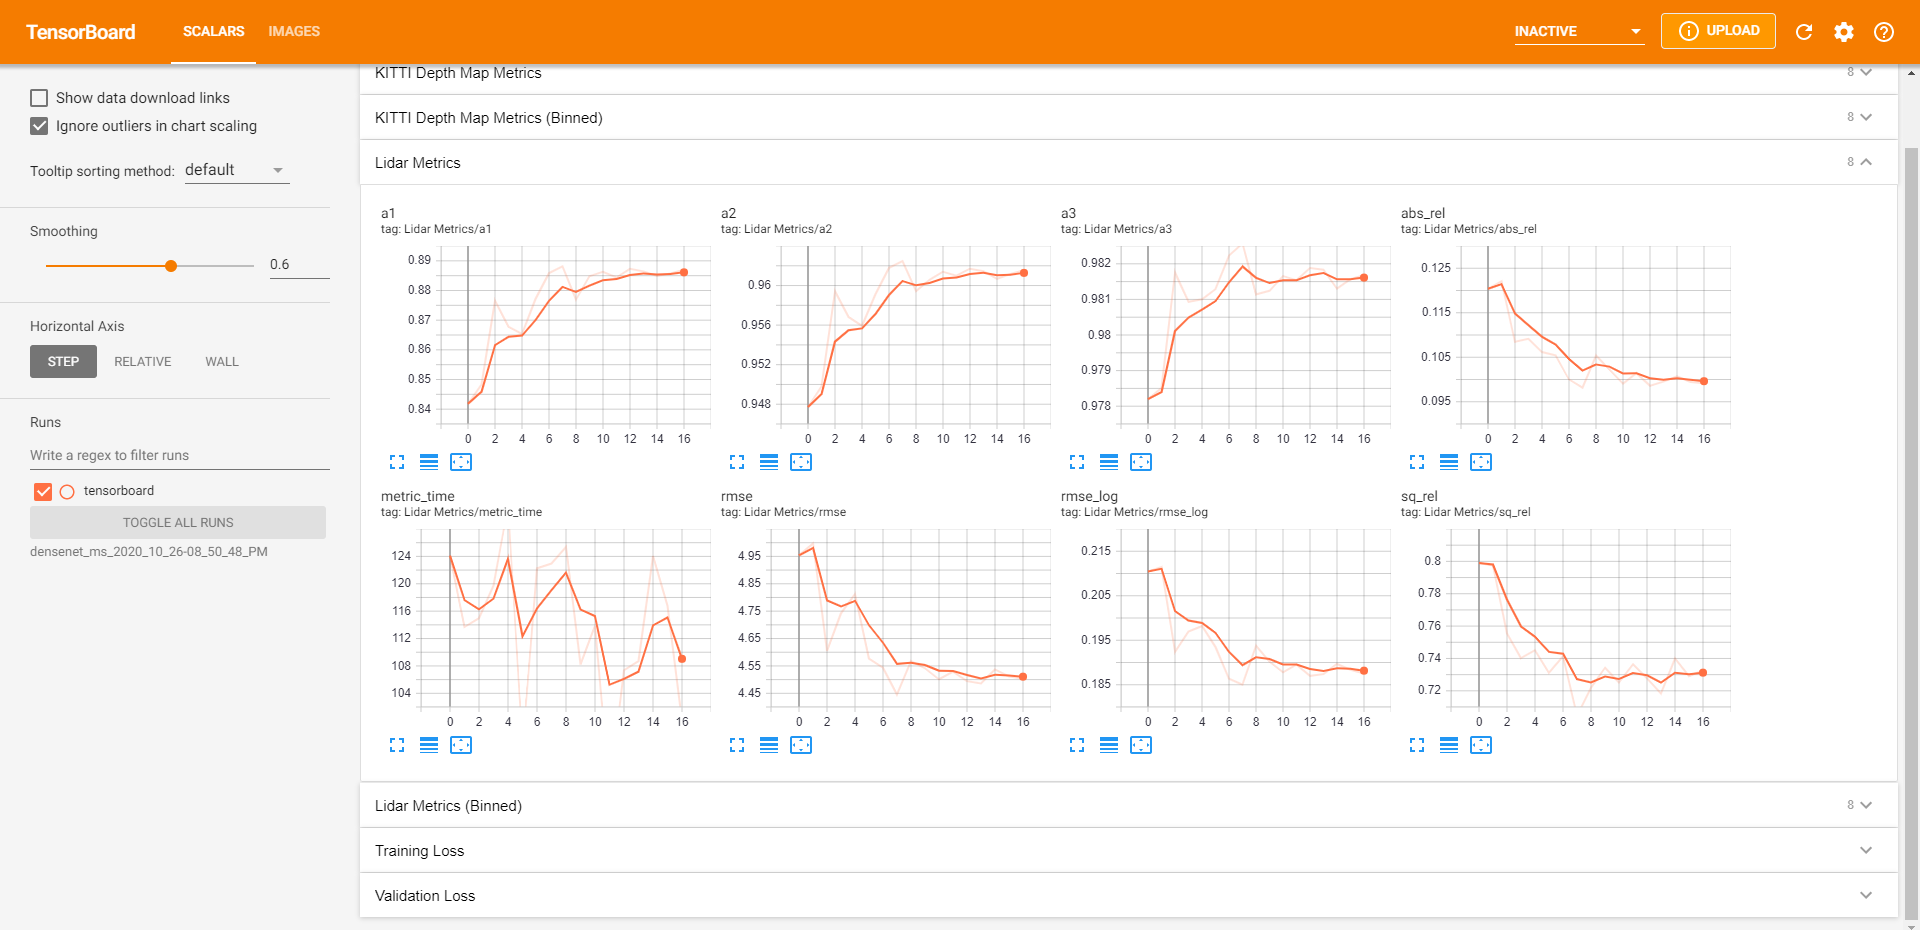This screenshot has height=930, width=1920.
Task: Expand Lidar Metrics (Binned) section
Action: 1128,805
